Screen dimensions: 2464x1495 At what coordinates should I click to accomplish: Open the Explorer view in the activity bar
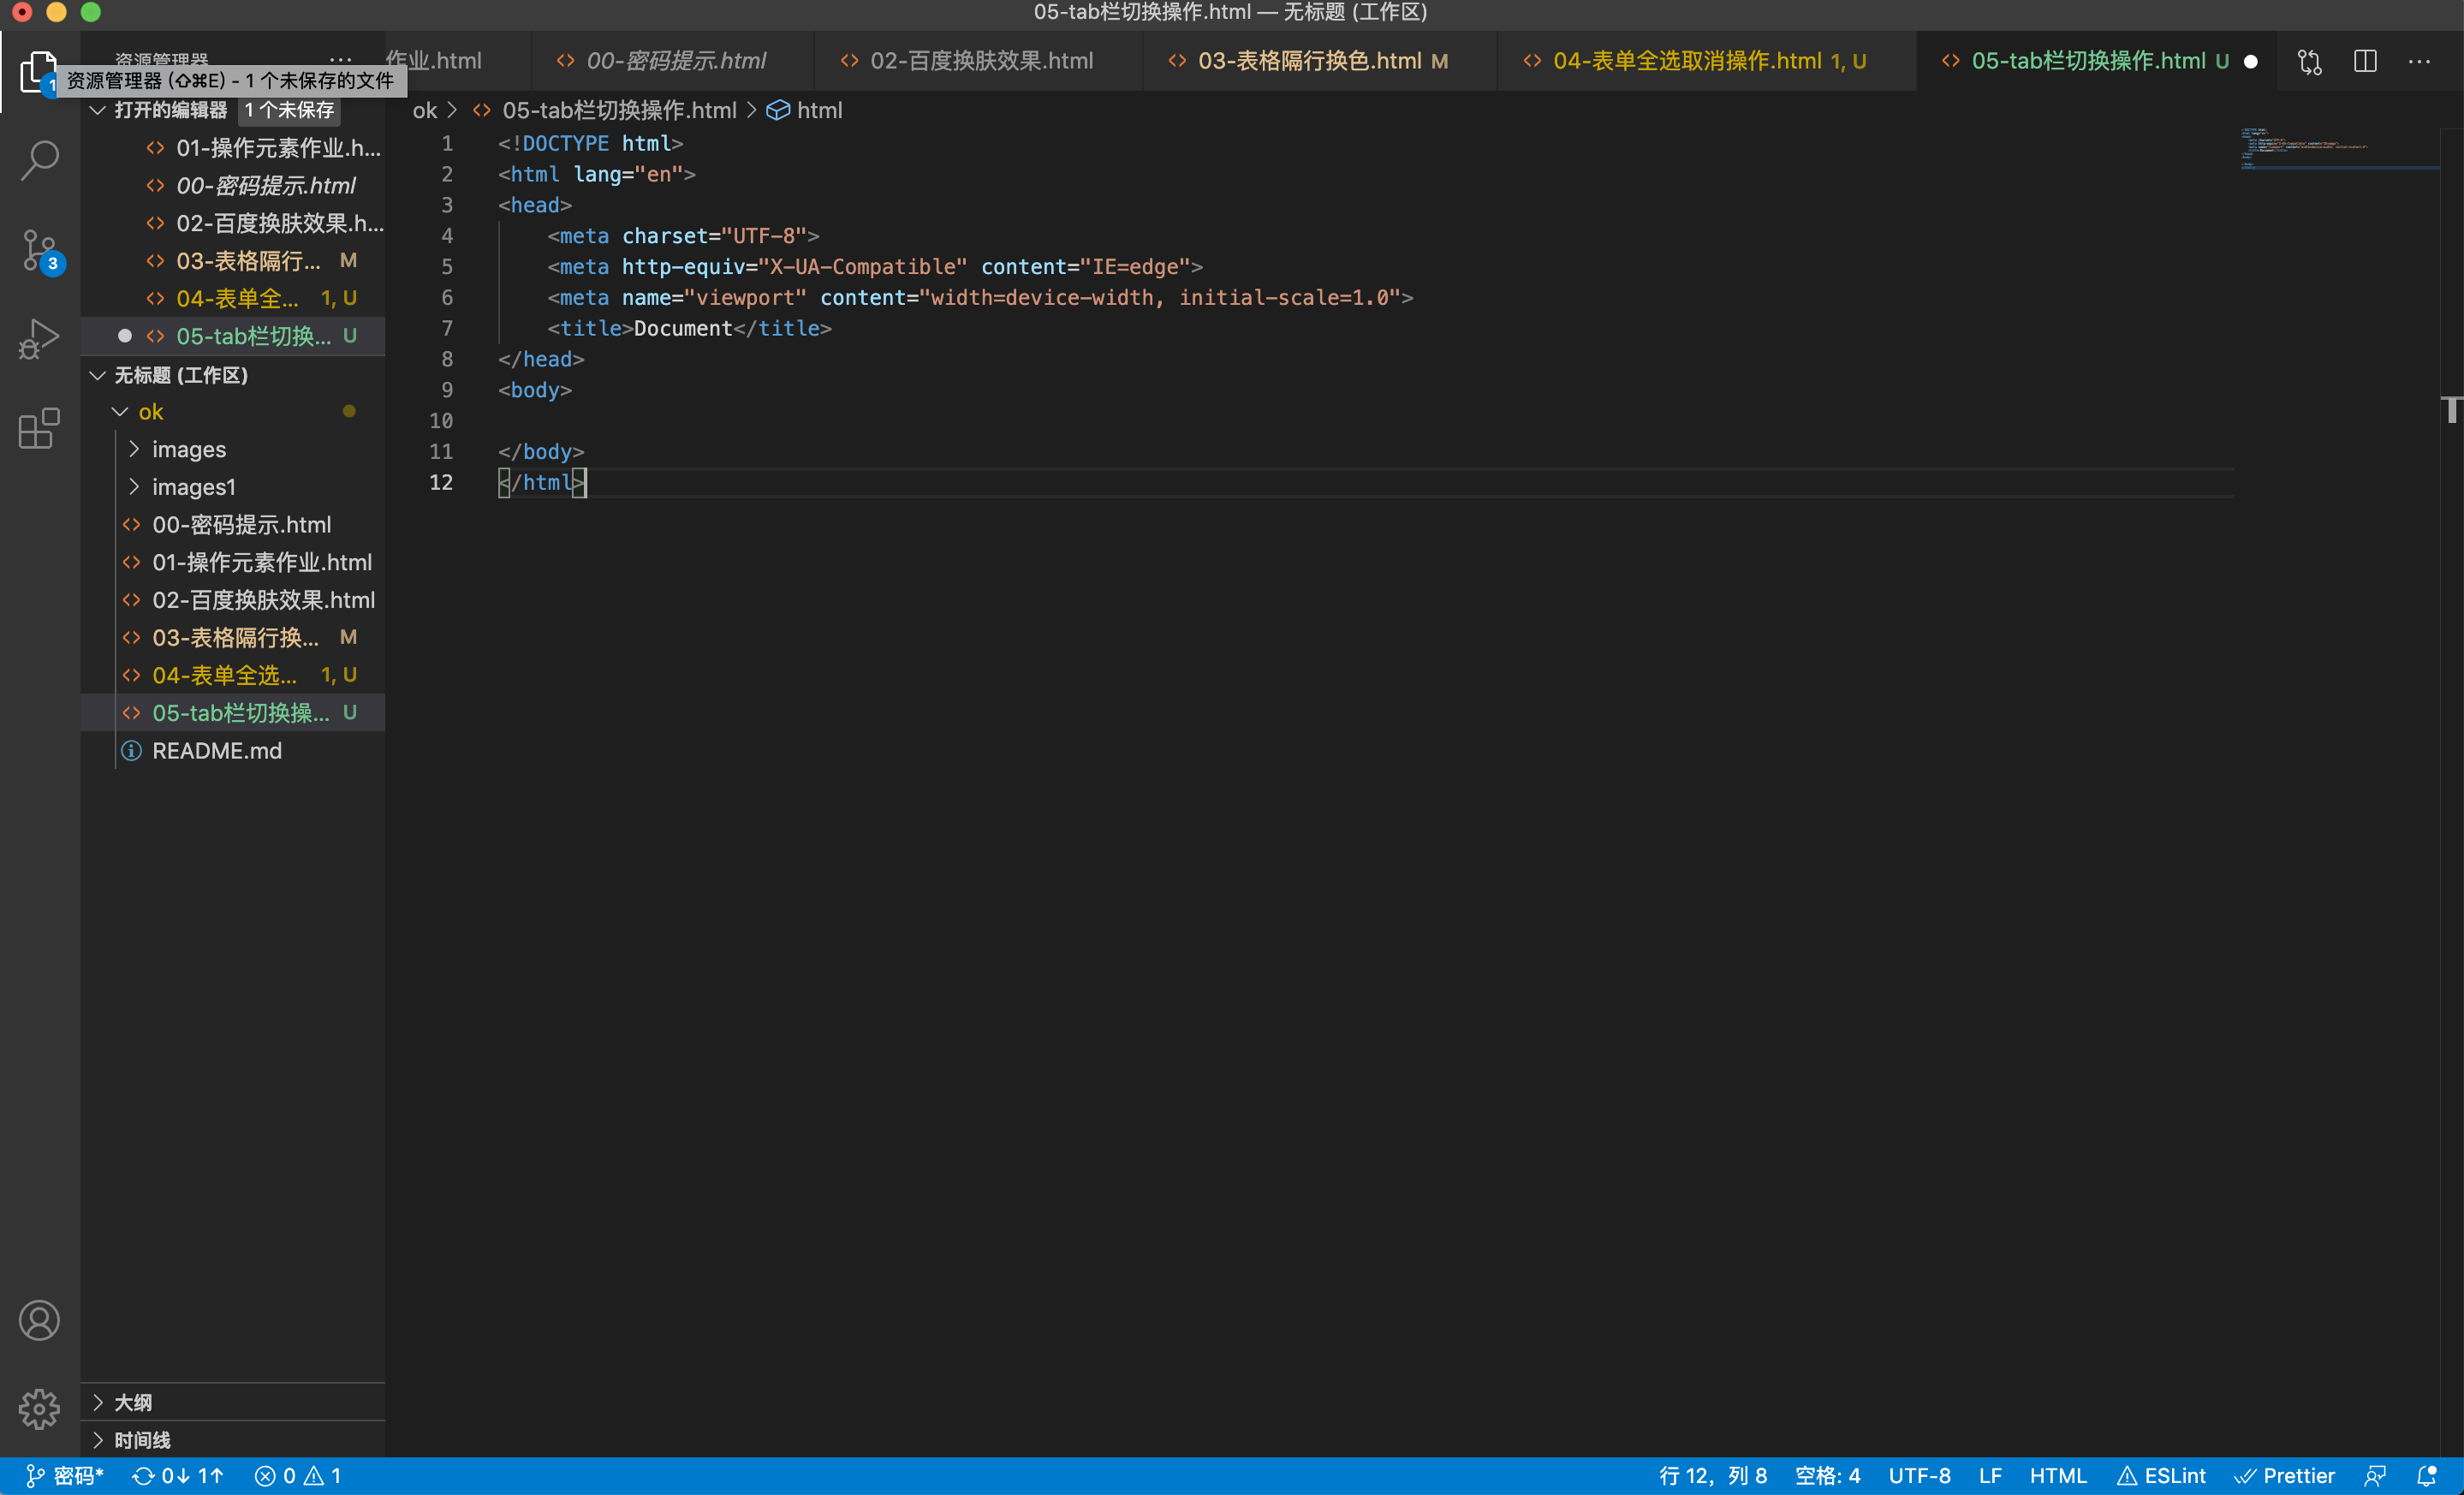tap(39, 72)
